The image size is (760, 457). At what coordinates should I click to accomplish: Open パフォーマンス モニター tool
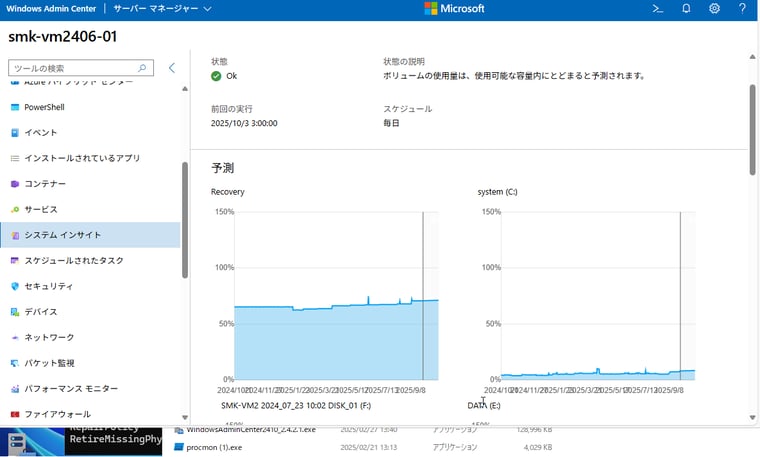[90, 389]
